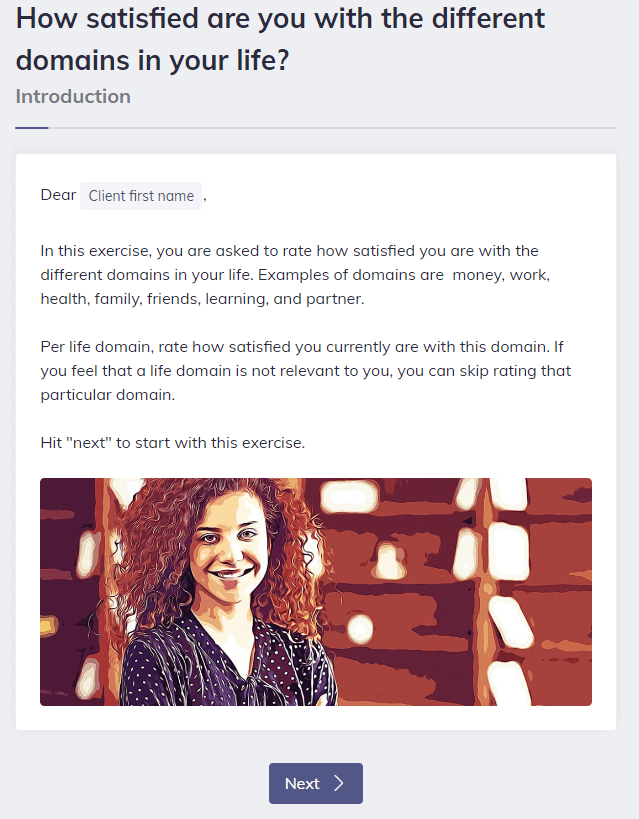
Task: Click the word "money" in the domain examples
Action: pos(479,274)
